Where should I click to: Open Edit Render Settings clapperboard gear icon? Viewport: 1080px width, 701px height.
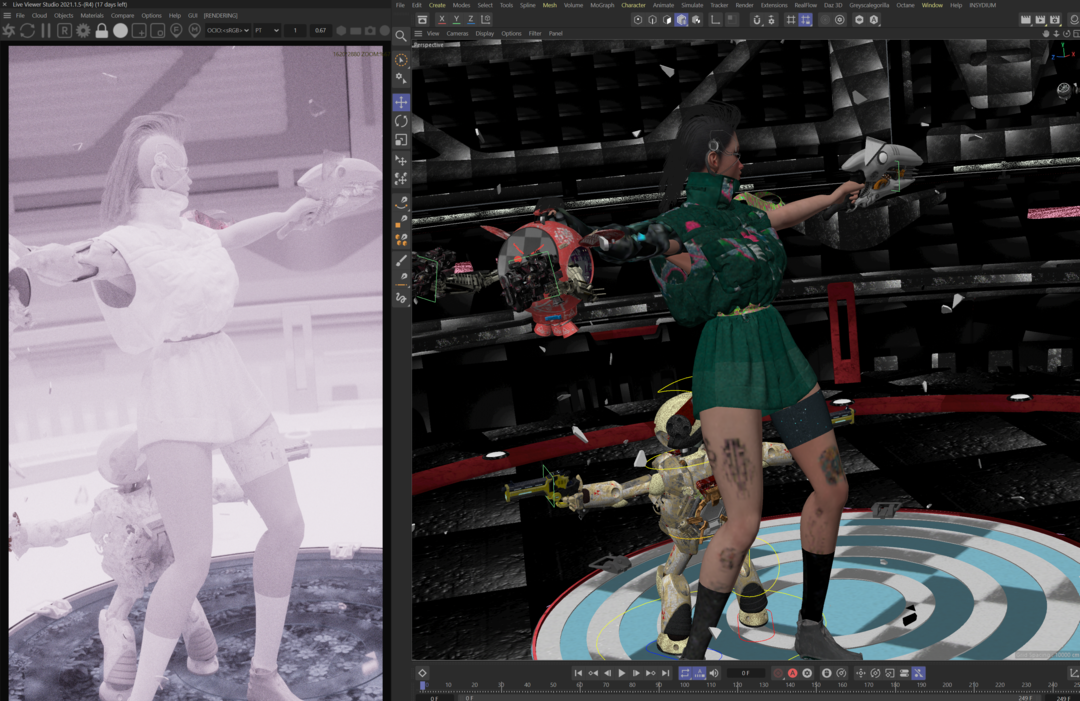tap(1055, 20)
